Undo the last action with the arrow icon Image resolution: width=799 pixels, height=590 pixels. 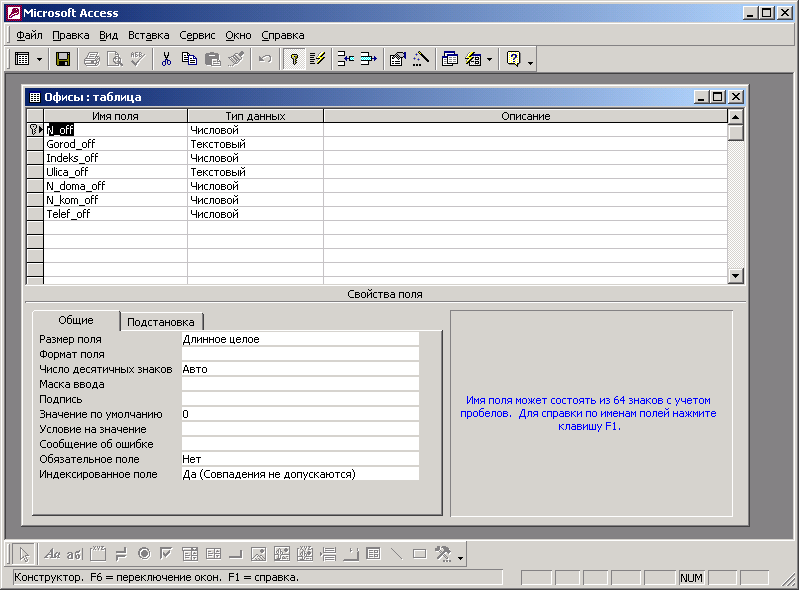(264, 59)
